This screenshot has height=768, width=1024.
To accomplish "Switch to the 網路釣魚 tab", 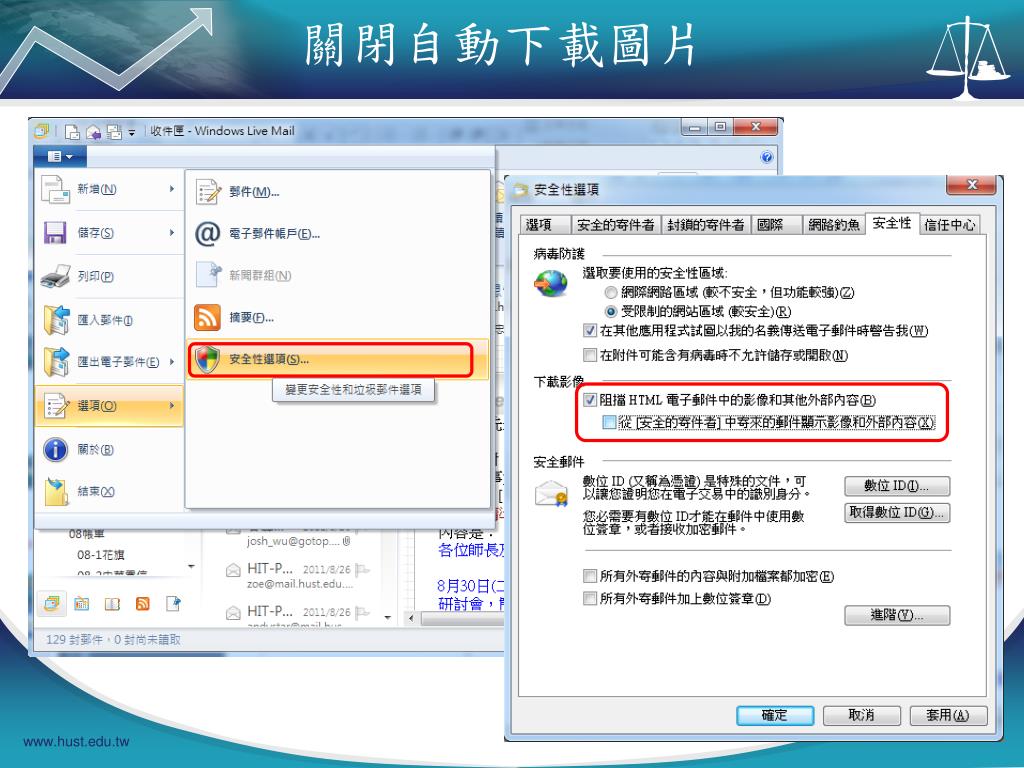I will [x=833, y=225].
